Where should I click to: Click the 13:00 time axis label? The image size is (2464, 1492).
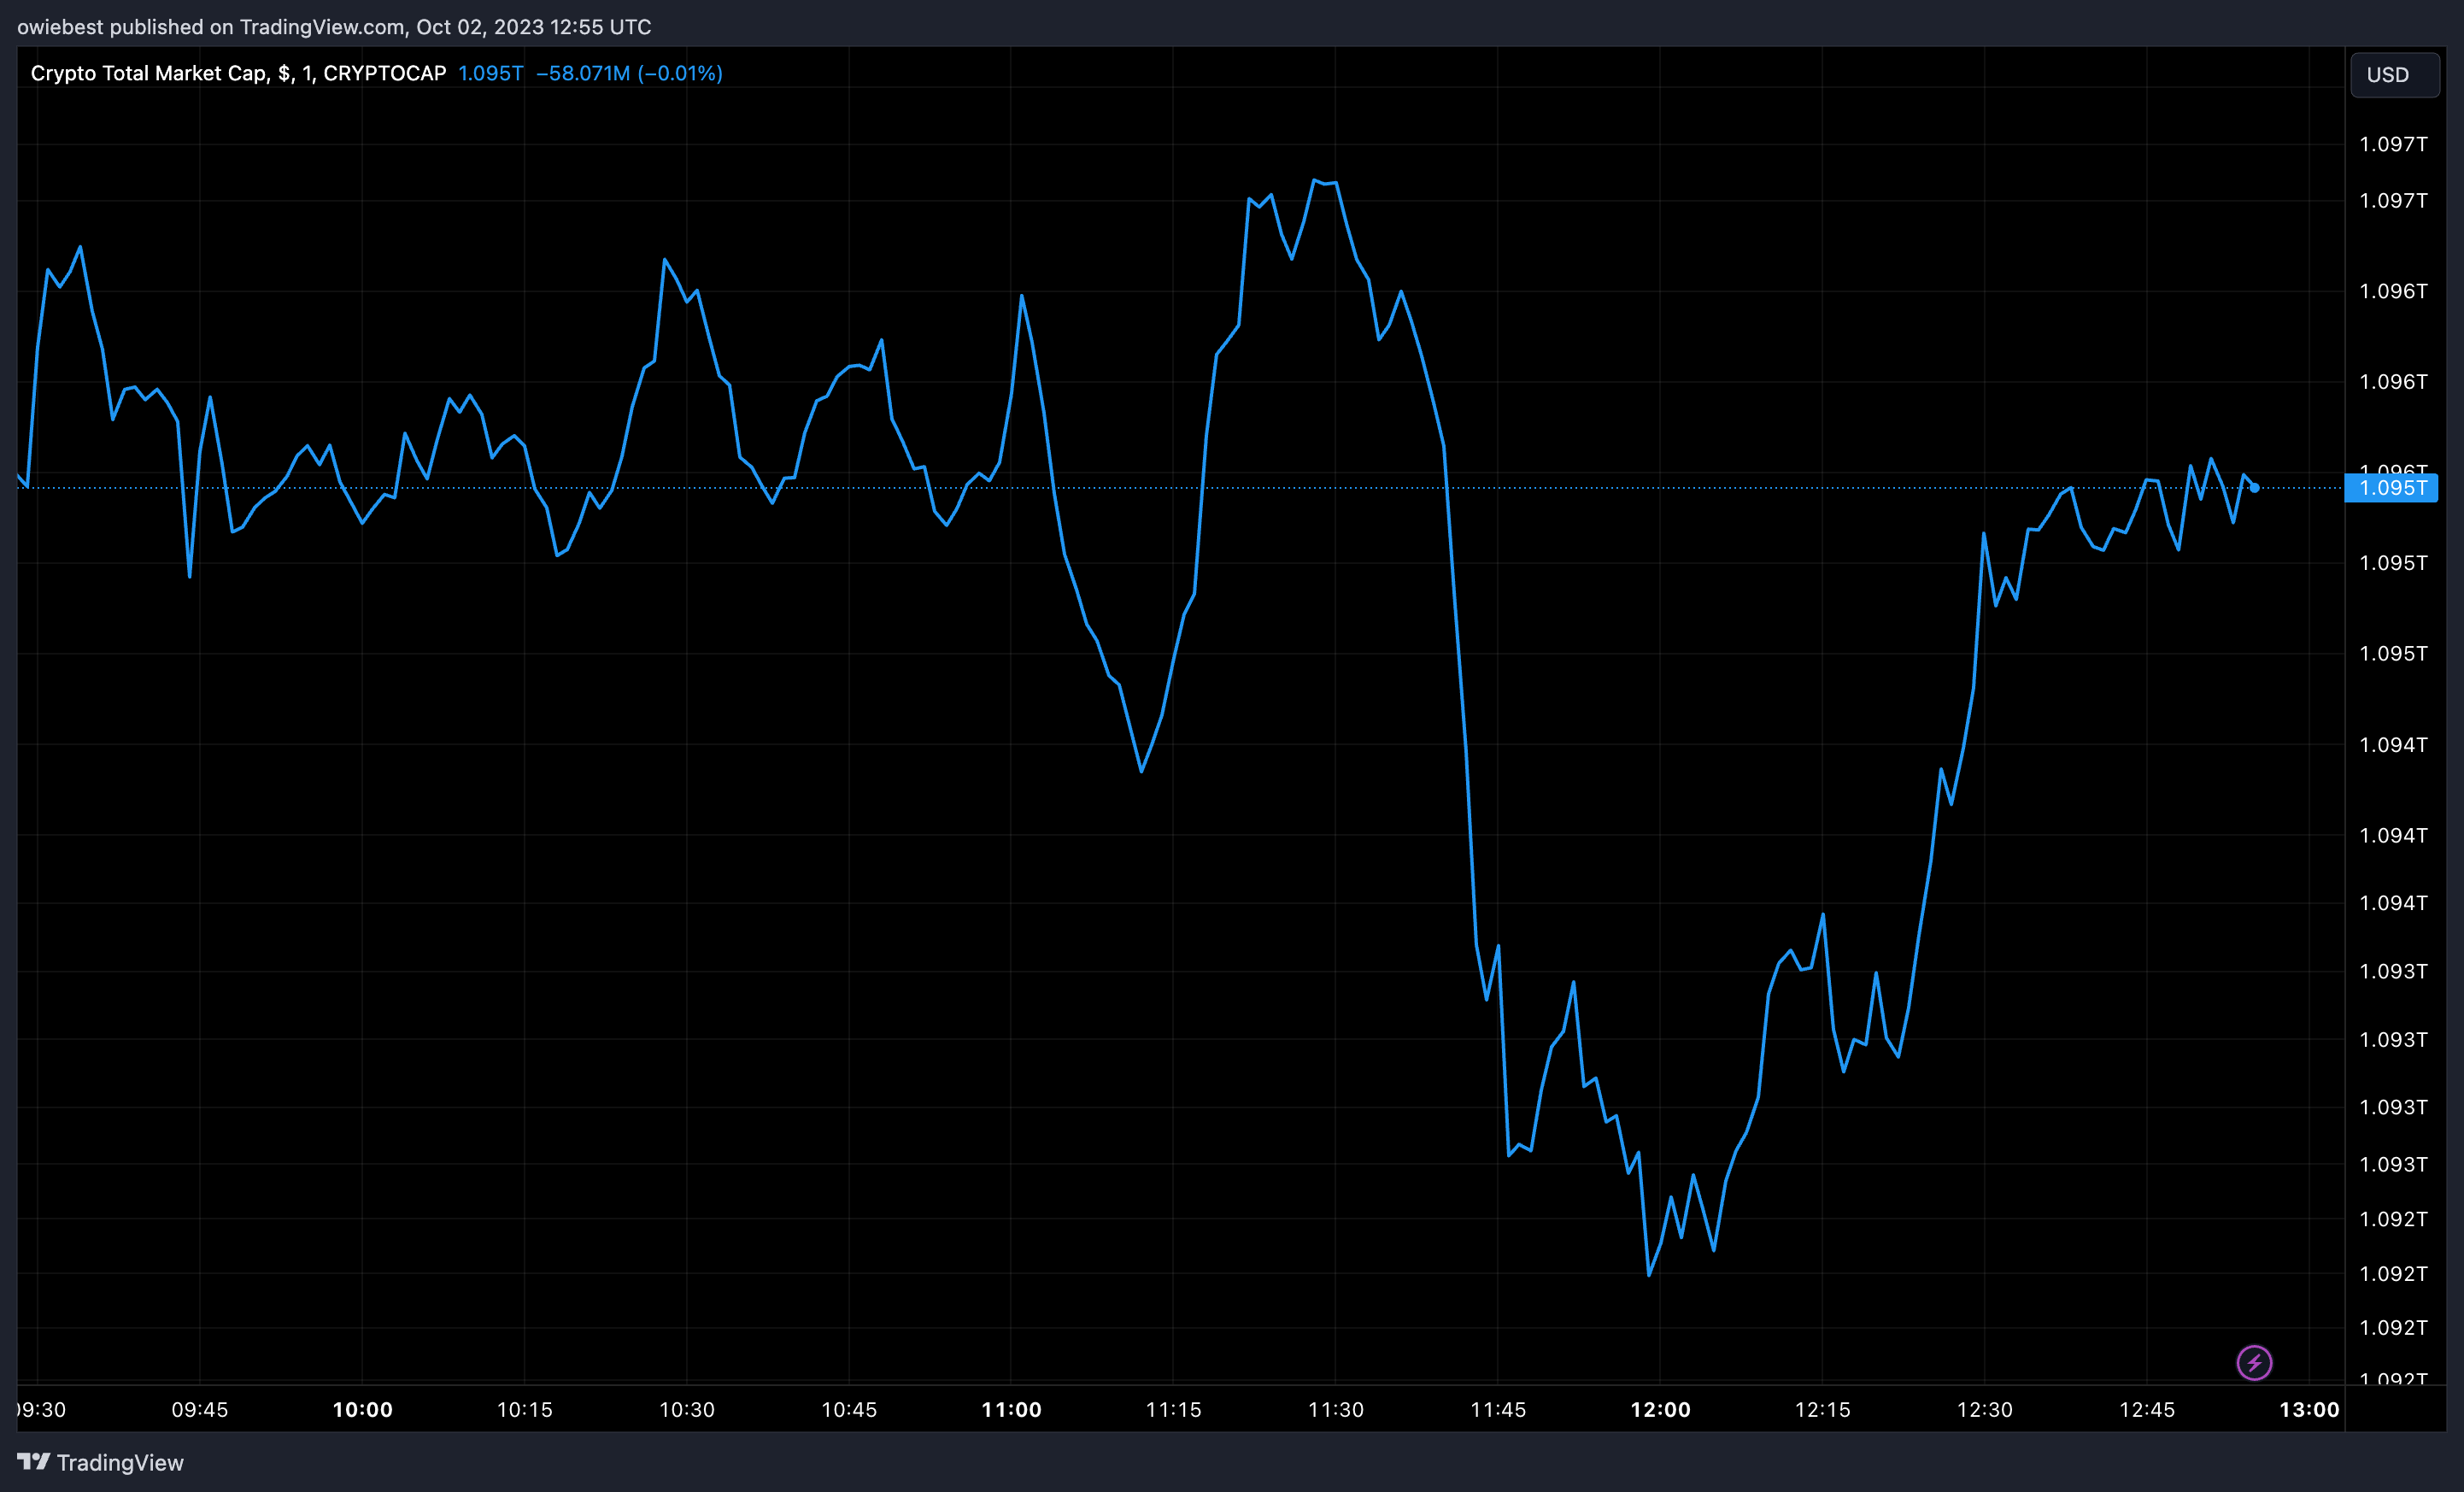coord(2309,1410)
